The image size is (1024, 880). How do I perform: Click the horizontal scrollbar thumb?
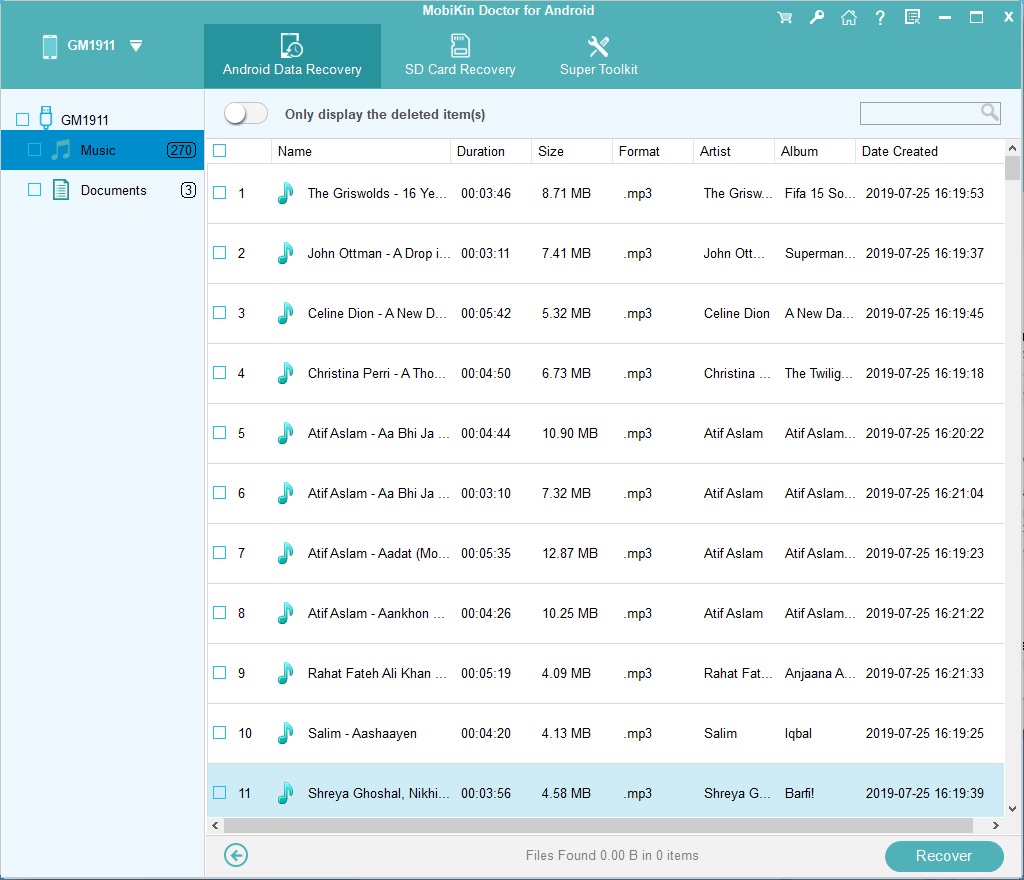click(x=598, y=826)
